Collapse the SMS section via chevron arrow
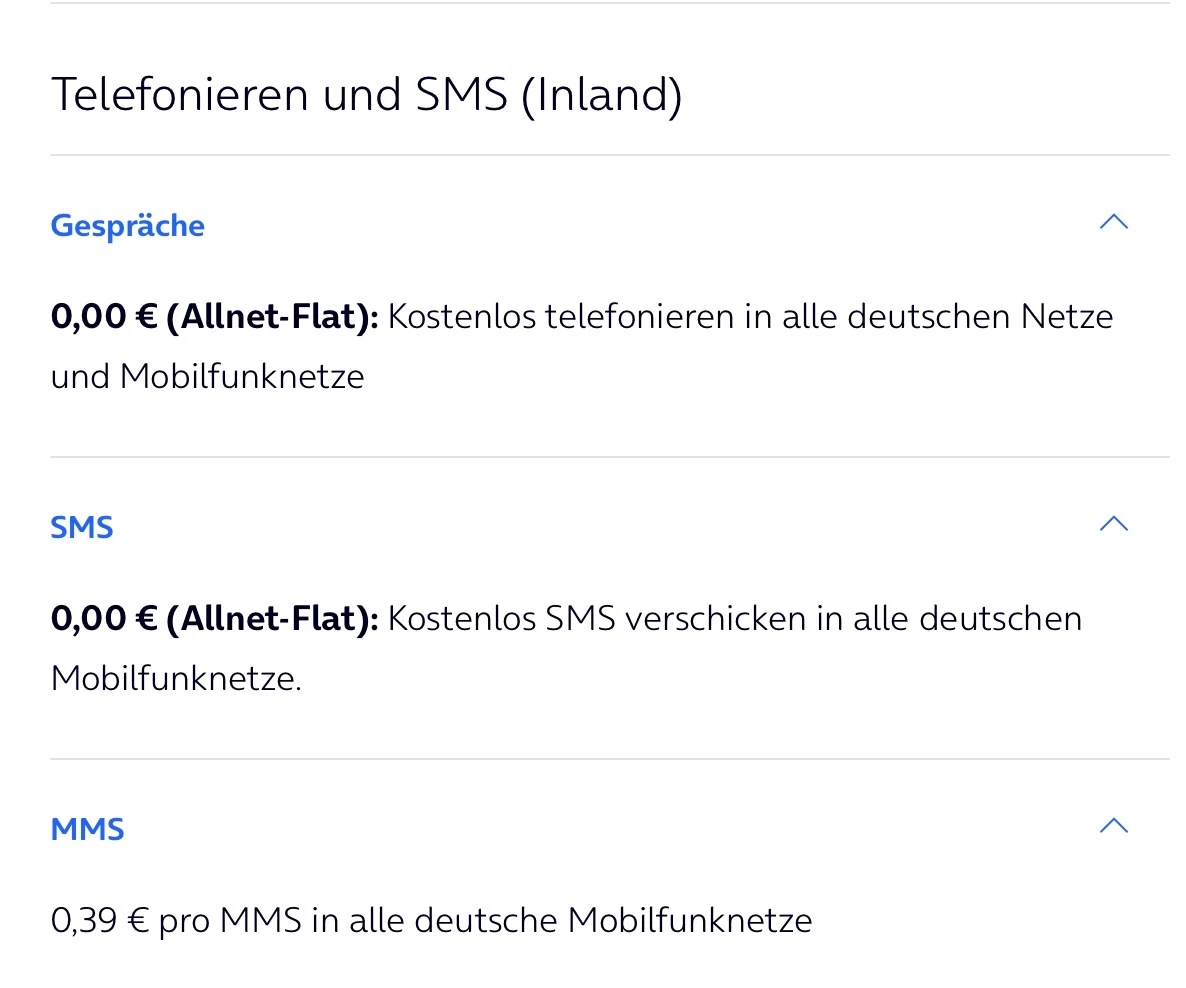The image size is (1186, 988). click(x=1113, y=524)
